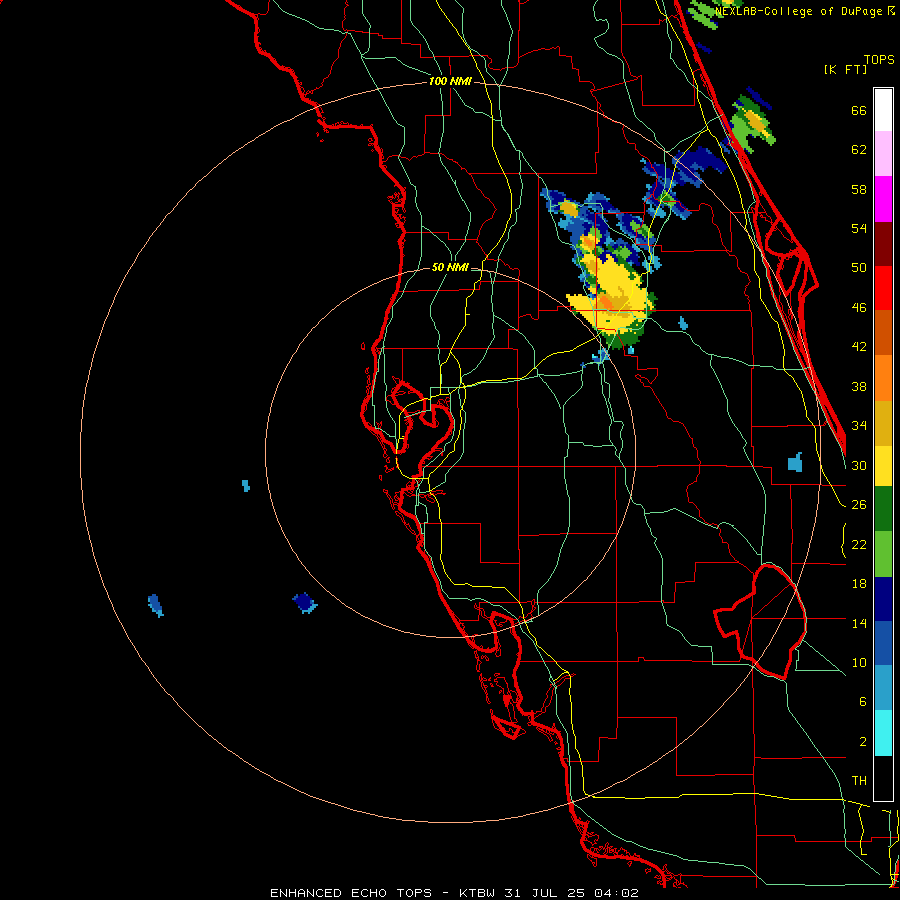The width and height of the screenshot is (900, 900).
Task: Click the "42" legend value
Action: click(859, 347)
